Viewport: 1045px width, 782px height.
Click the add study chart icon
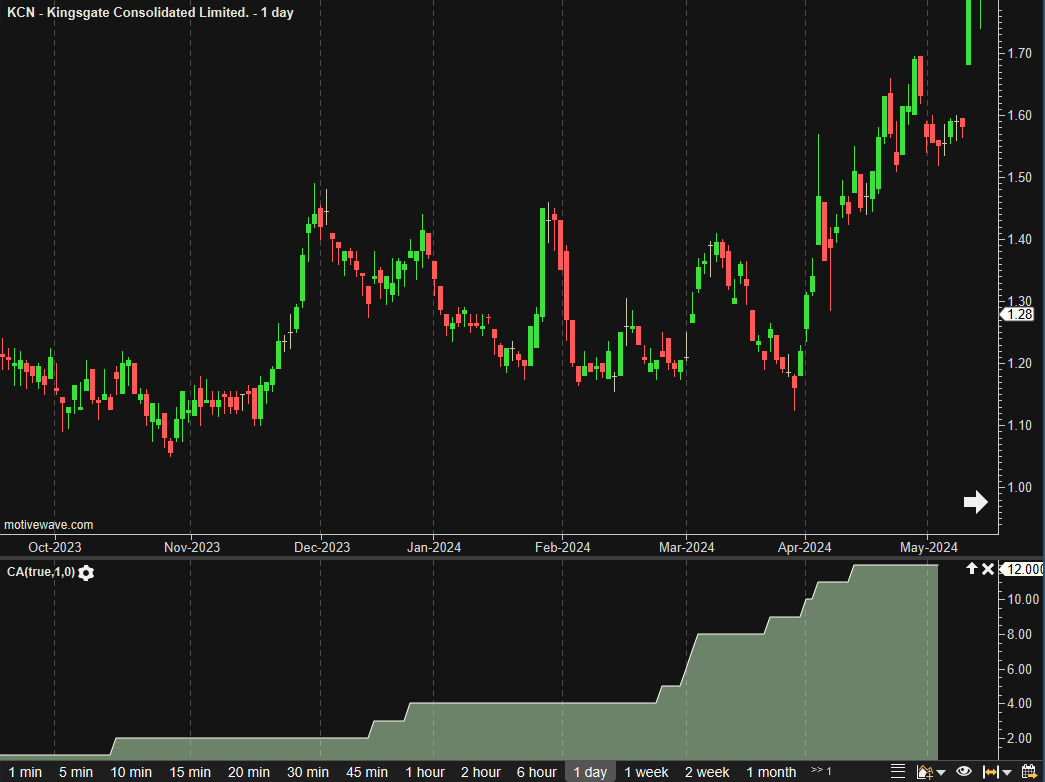tap(924, 772)
